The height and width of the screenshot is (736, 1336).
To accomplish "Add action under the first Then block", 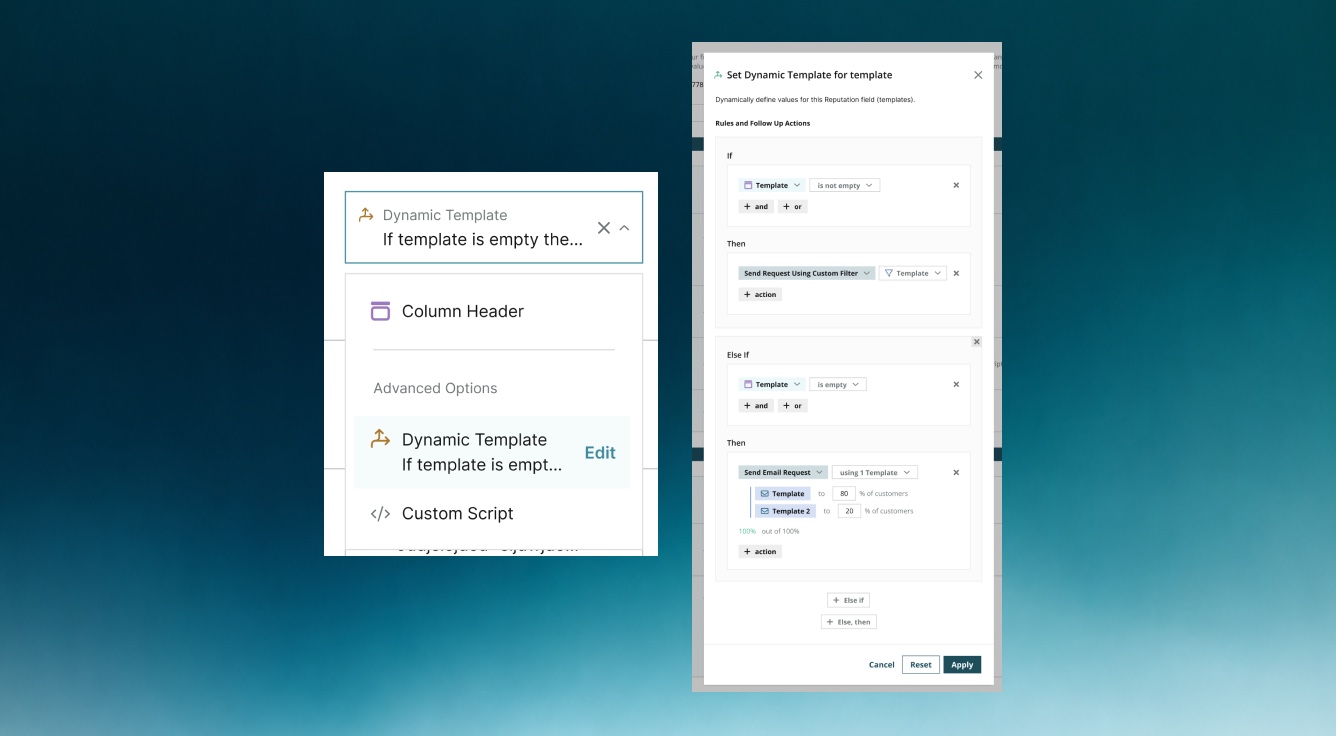I will (x=760, y=294).
